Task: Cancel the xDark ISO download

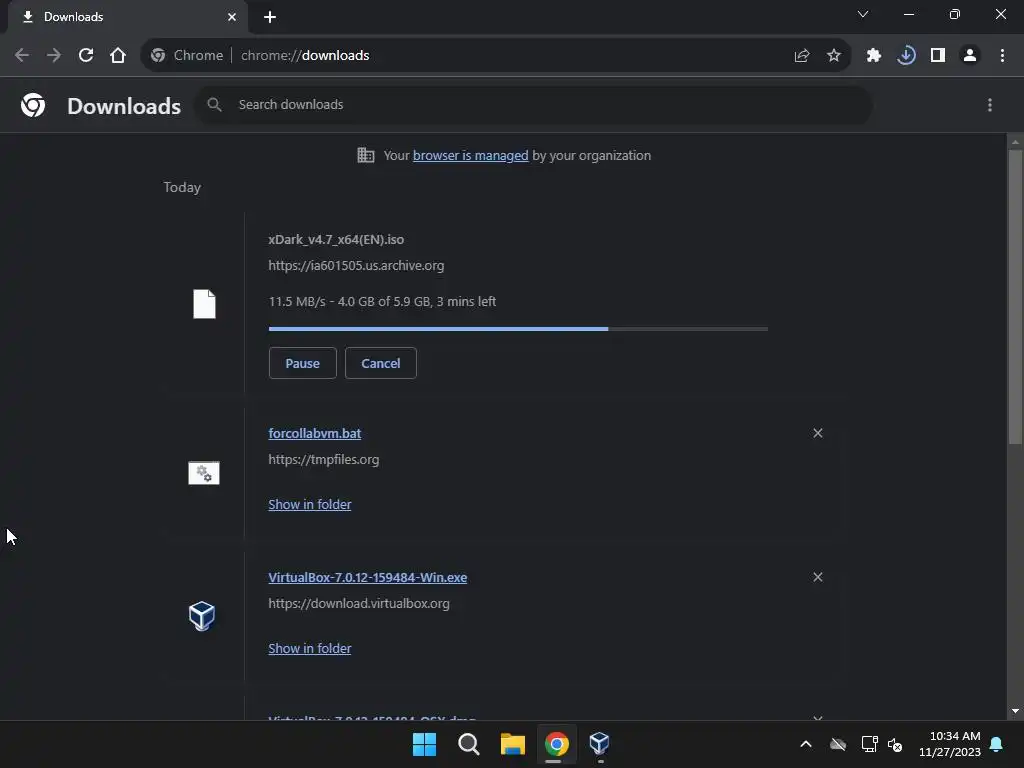Action: 381,363
